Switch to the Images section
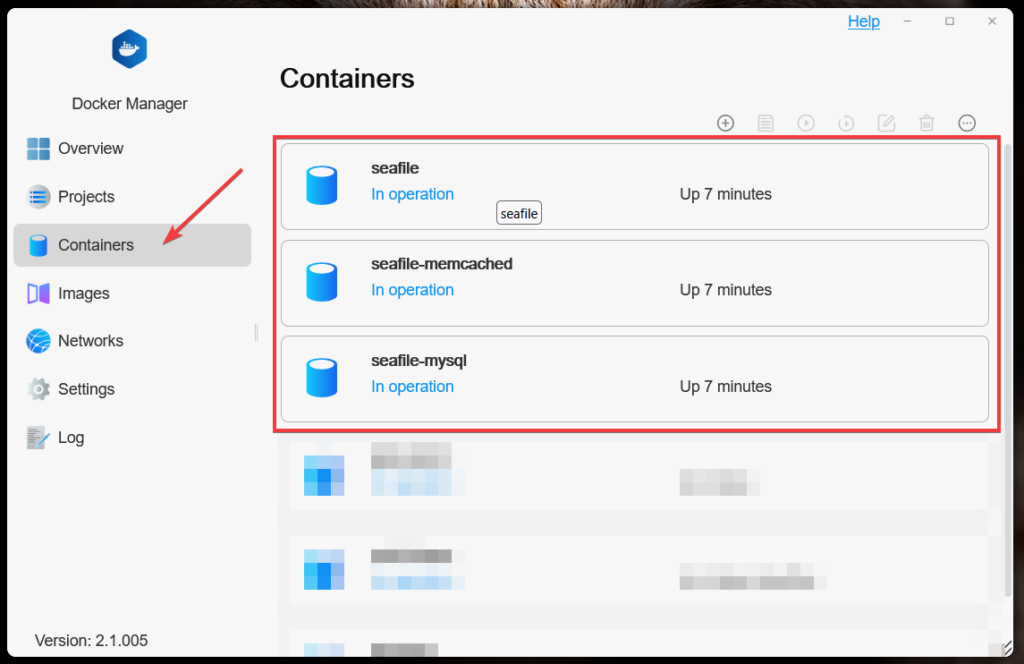The height and width of the screenshot is (664, 1024). [83, 293]
